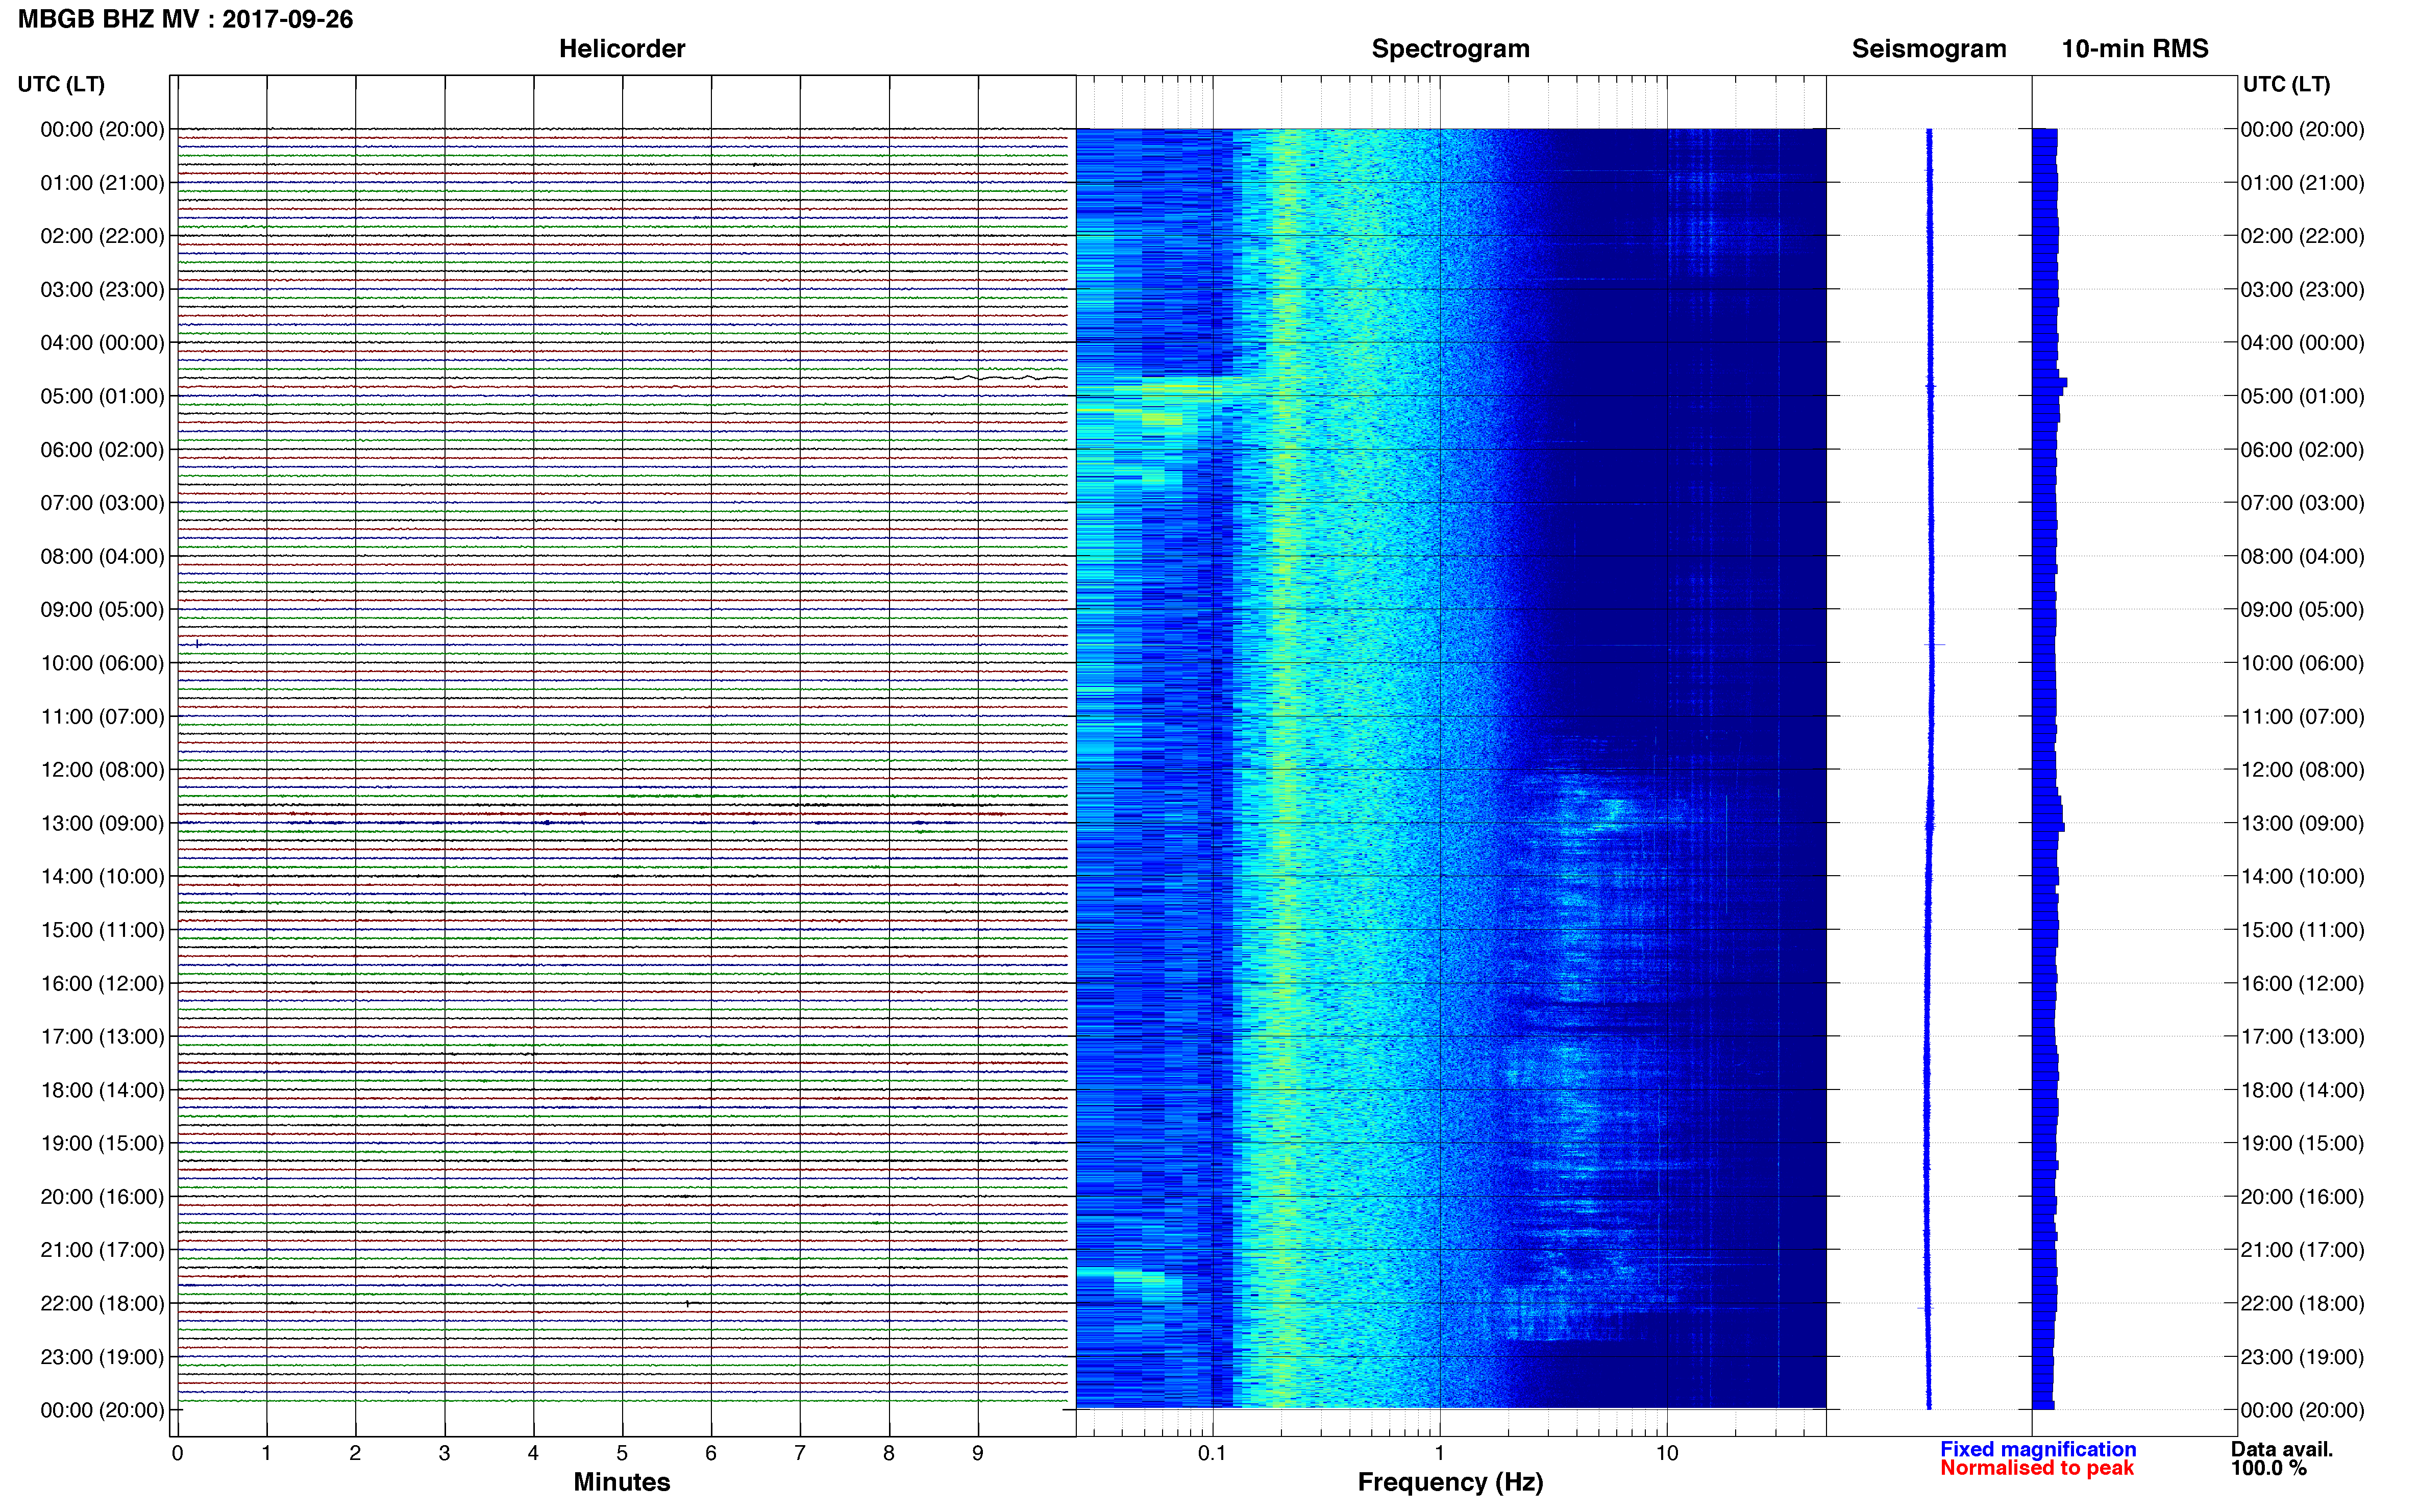Click '06:00 (02:00)' on the RMS-side time axis
This screenshot has height=1512, width=2419.
click(2302, 450)
